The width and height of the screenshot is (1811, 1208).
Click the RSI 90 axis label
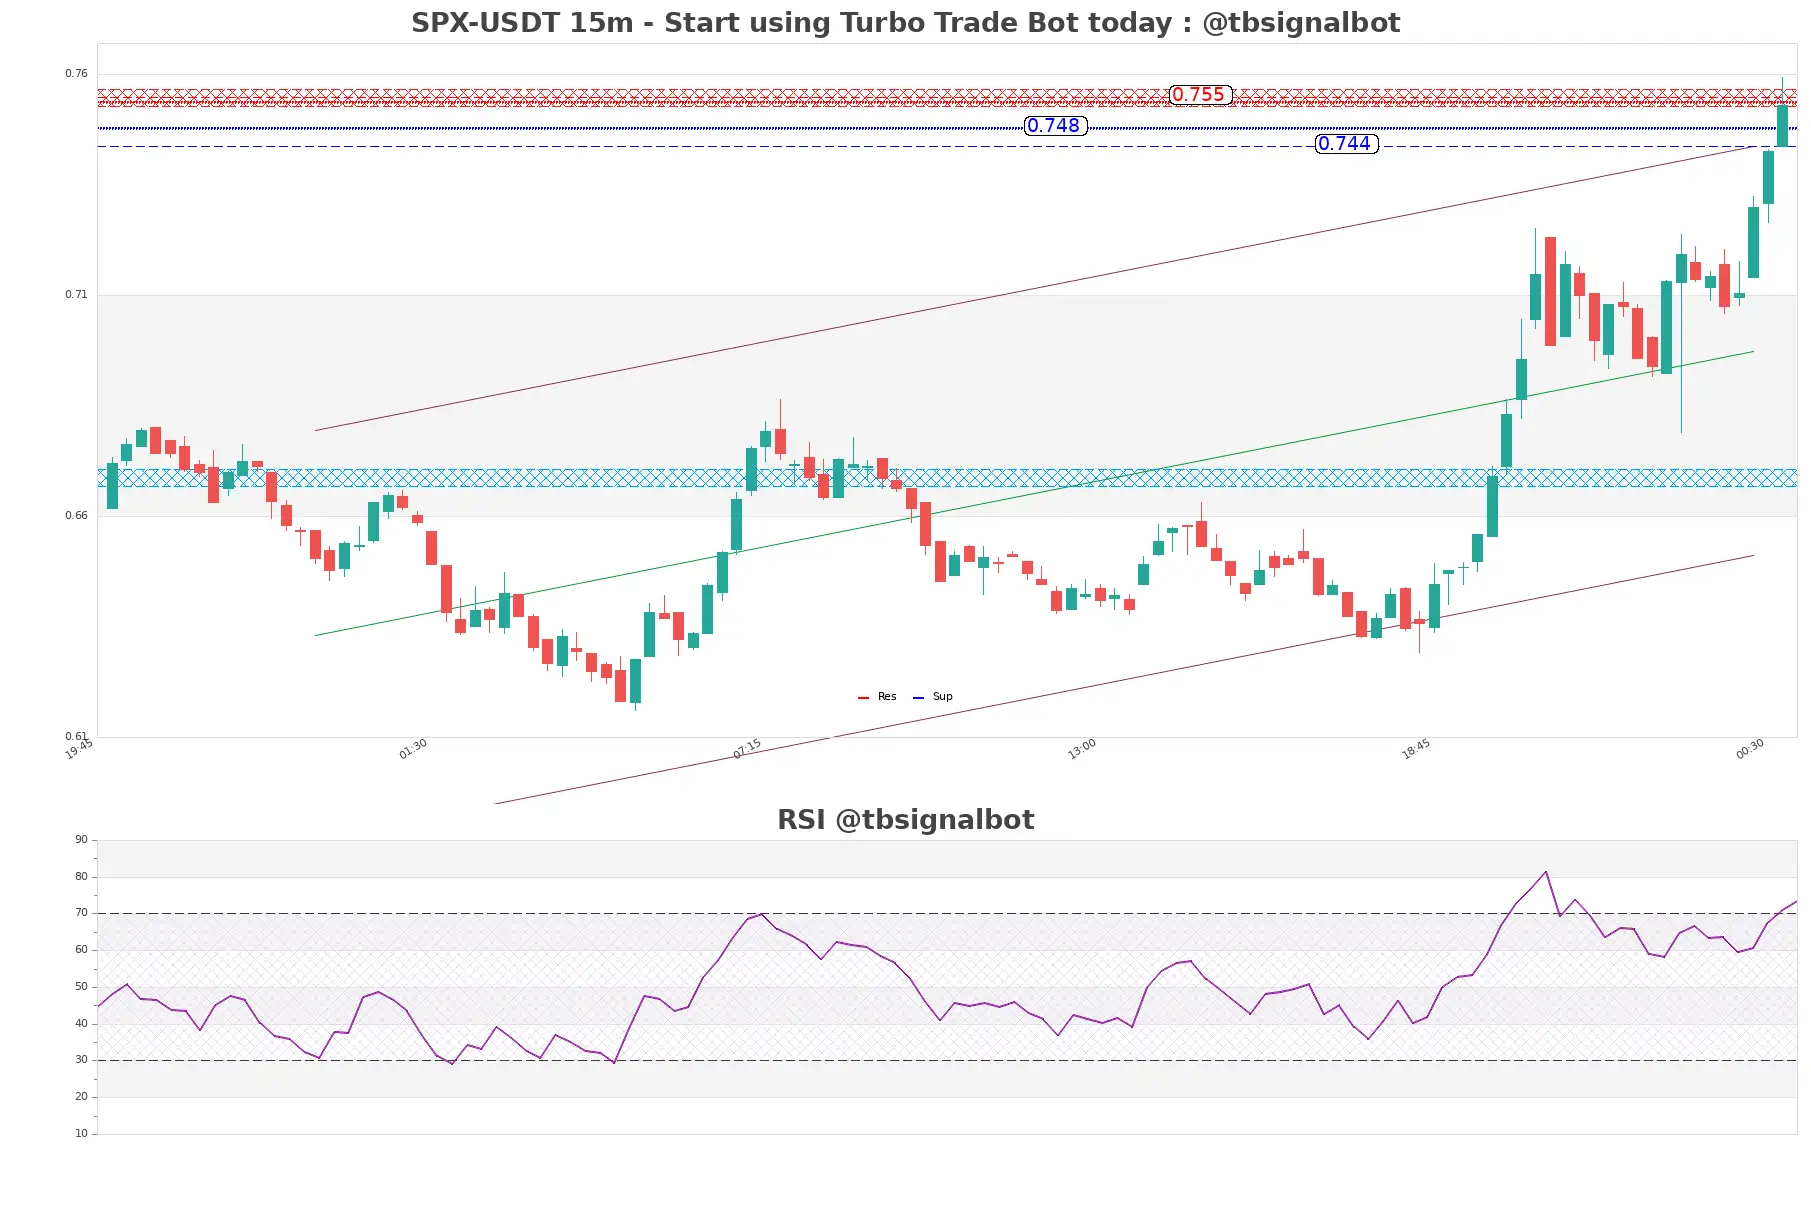click(81, 840)
